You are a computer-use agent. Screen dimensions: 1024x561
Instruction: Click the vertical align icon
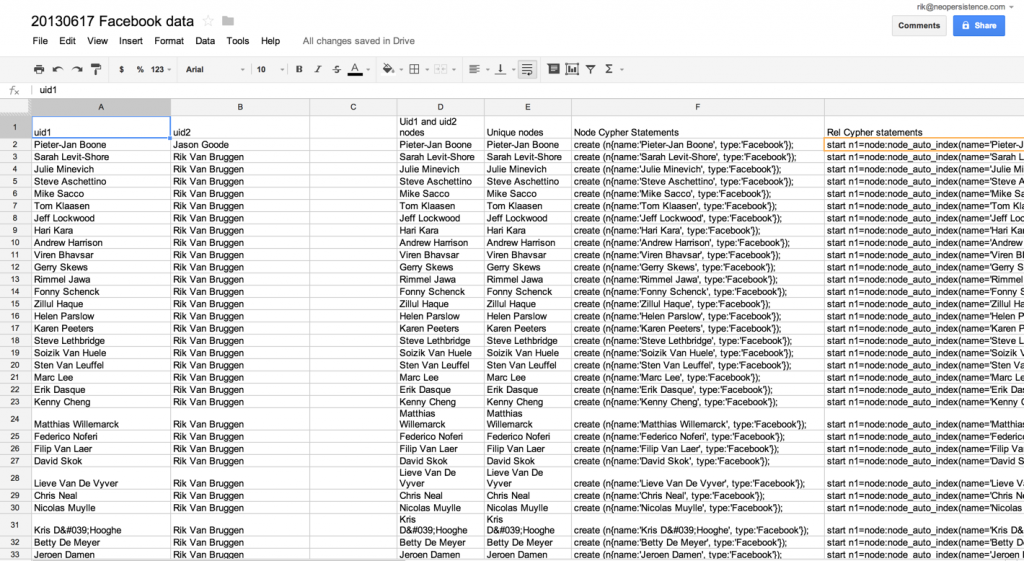coord(500,69)
